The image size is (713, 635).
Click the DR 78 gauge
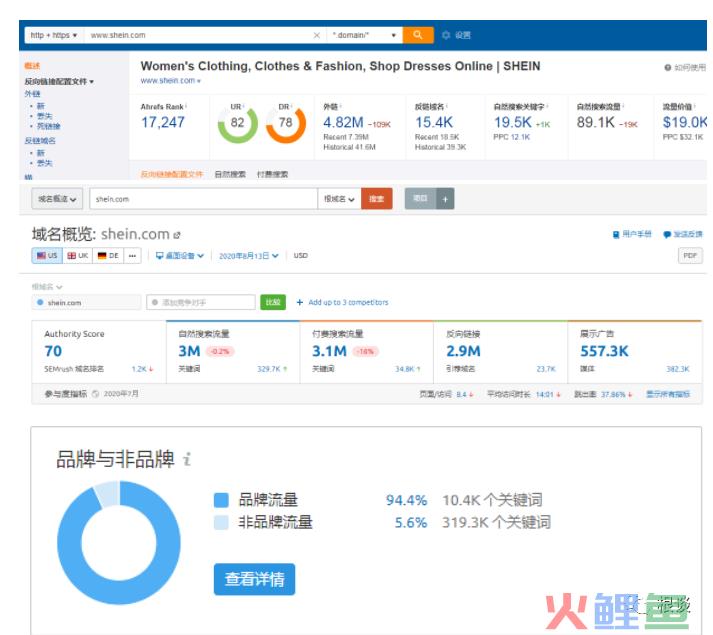pyautogui.click(x=286, y=123)
